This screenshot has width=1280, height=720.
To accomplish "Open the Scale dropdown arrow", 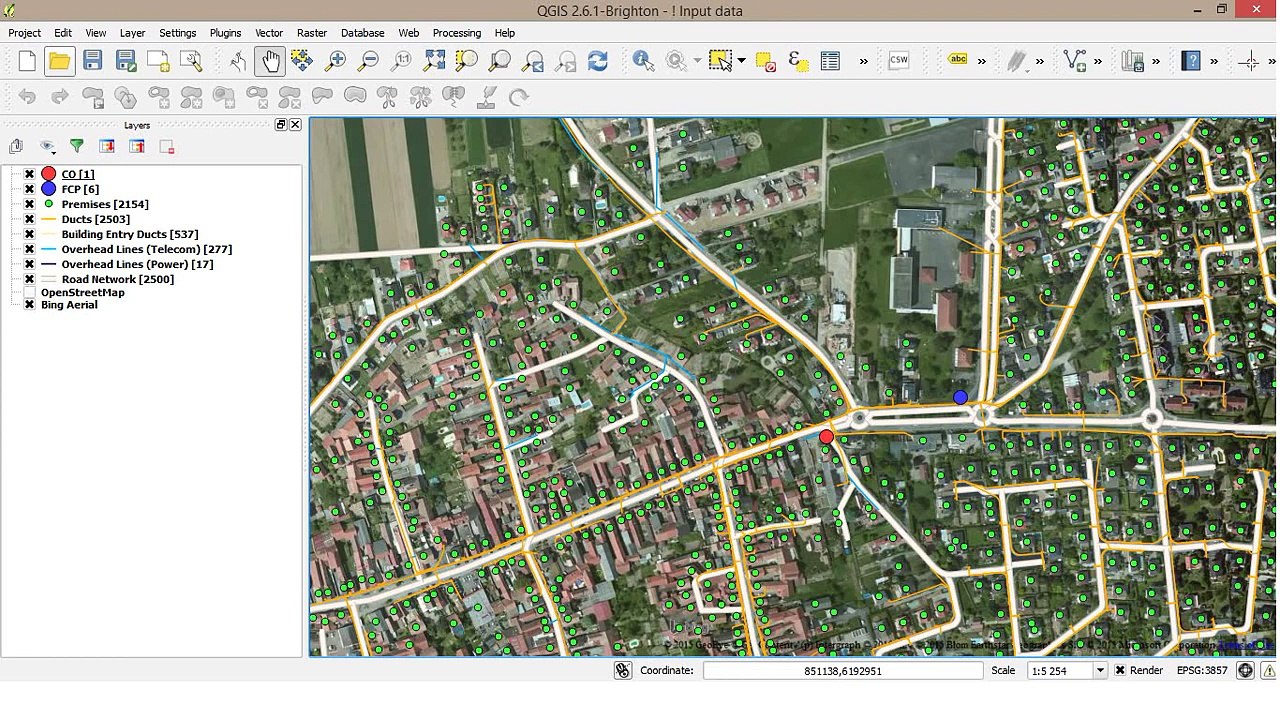I will tap(1100, 670).
